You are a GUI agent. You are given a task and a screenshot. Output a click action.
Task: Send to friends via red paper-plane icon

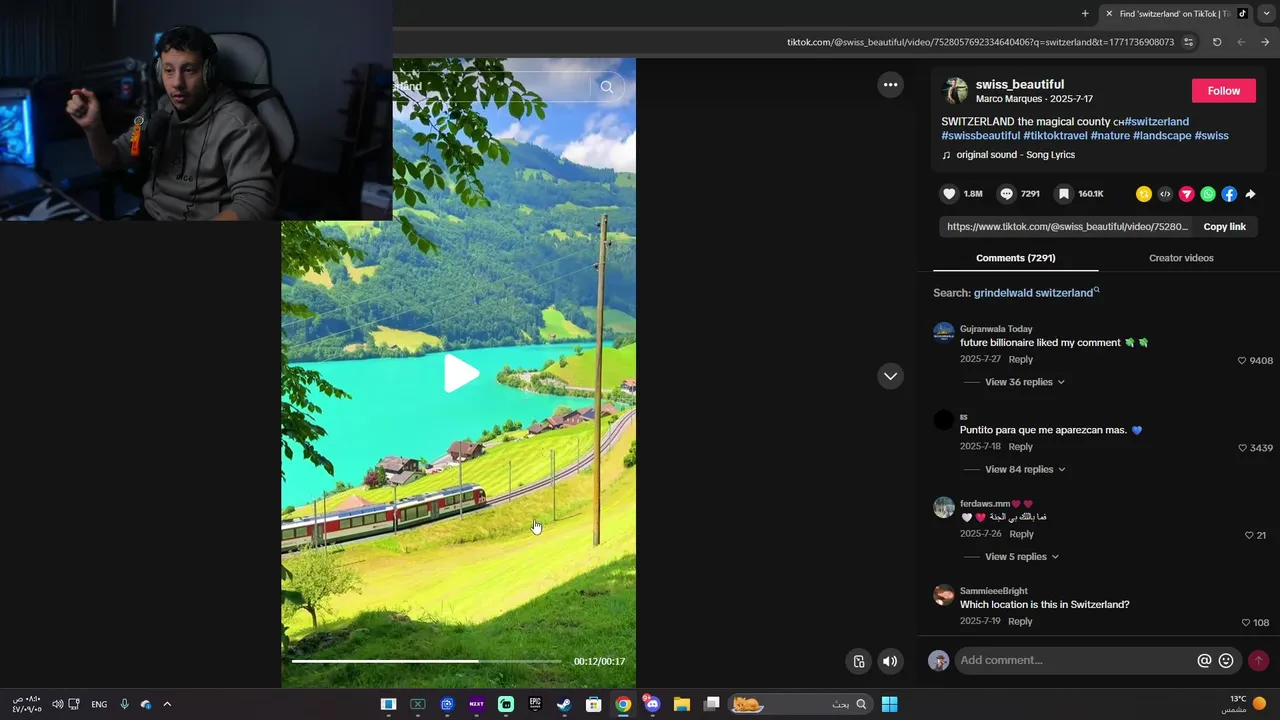[x=1187, y=194]
